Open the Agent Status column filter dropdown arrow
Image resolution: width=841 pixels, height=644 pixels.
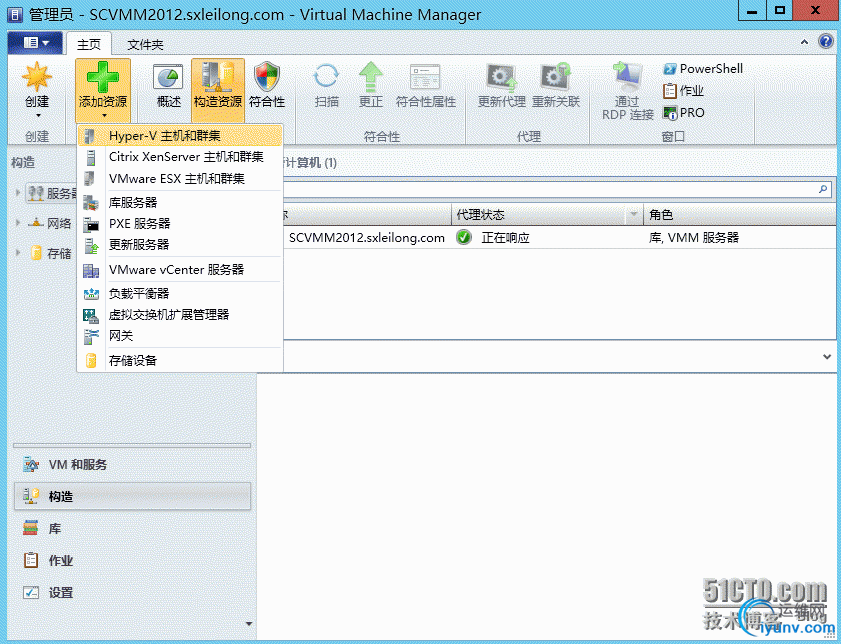coord(634,215)
